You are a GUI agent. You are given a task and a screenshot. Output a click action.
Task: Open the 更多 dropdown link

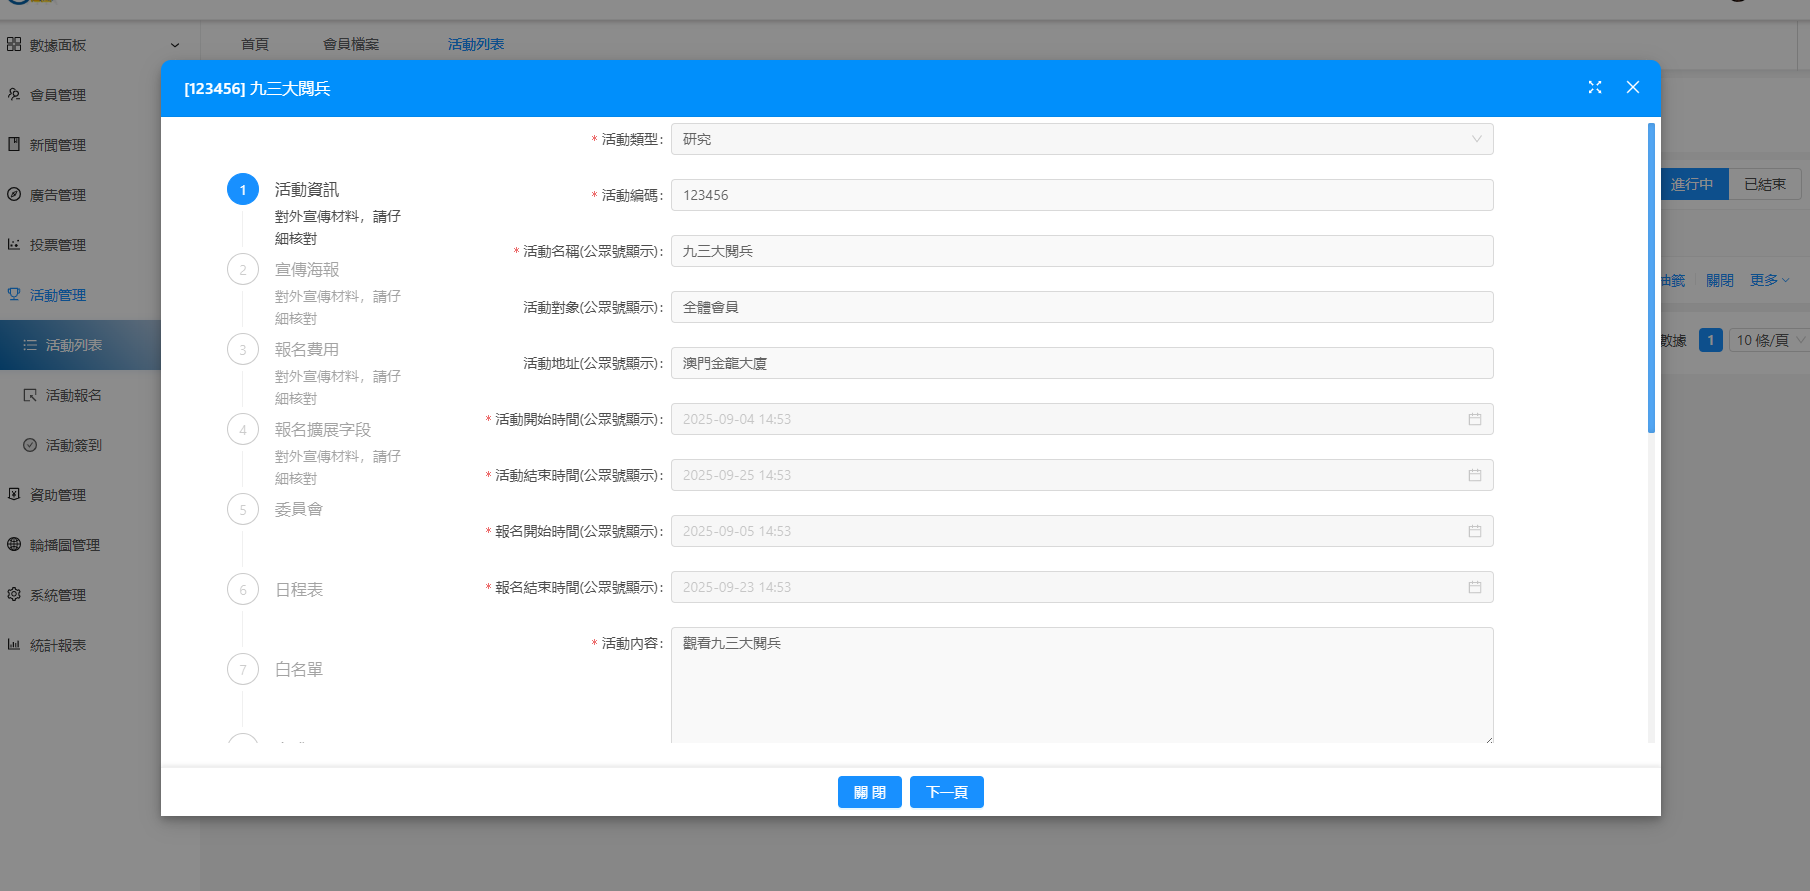pyautogui.click(x=1769, y=281)
